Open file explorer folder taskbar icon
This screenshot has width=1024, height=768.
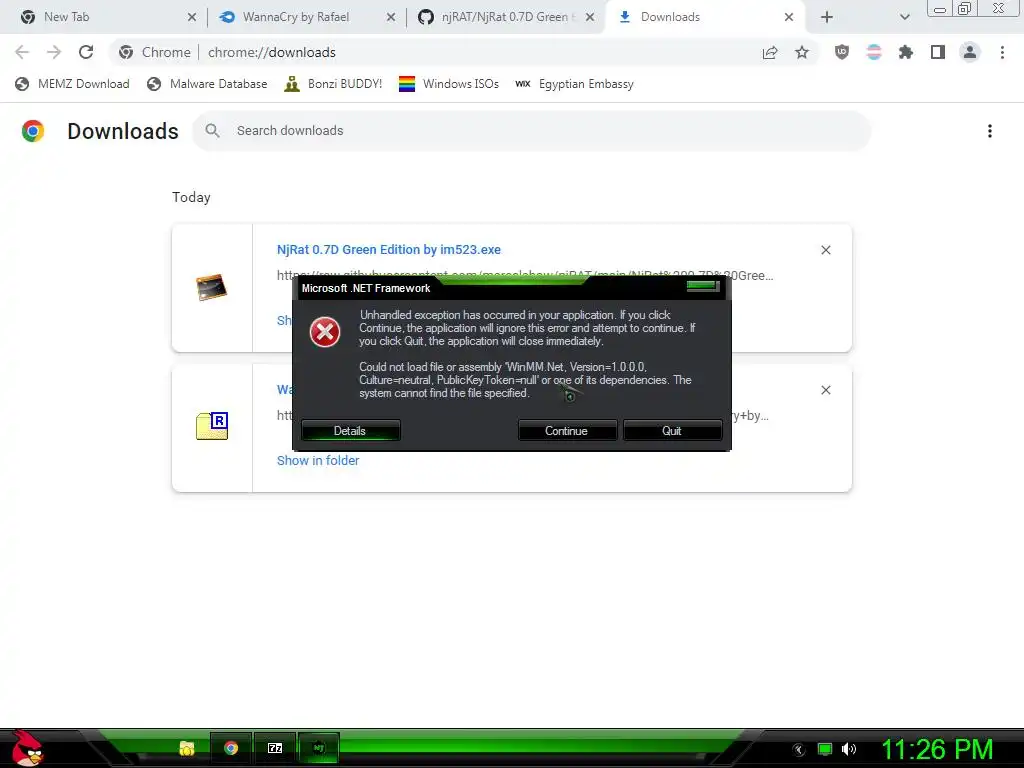[x=187, y=748]
